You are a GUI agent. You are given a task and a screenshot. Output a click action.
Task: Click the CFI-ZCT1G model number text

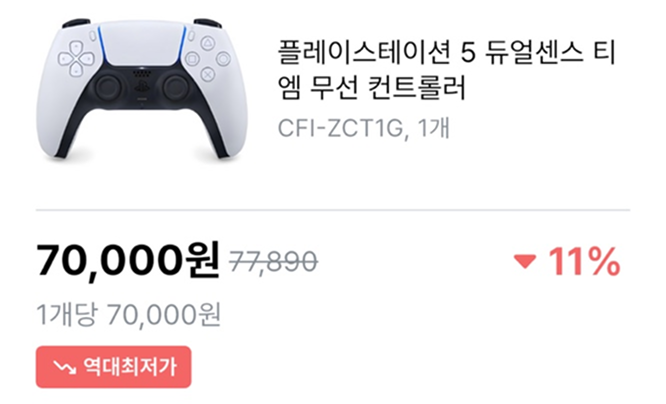point(341,128)
